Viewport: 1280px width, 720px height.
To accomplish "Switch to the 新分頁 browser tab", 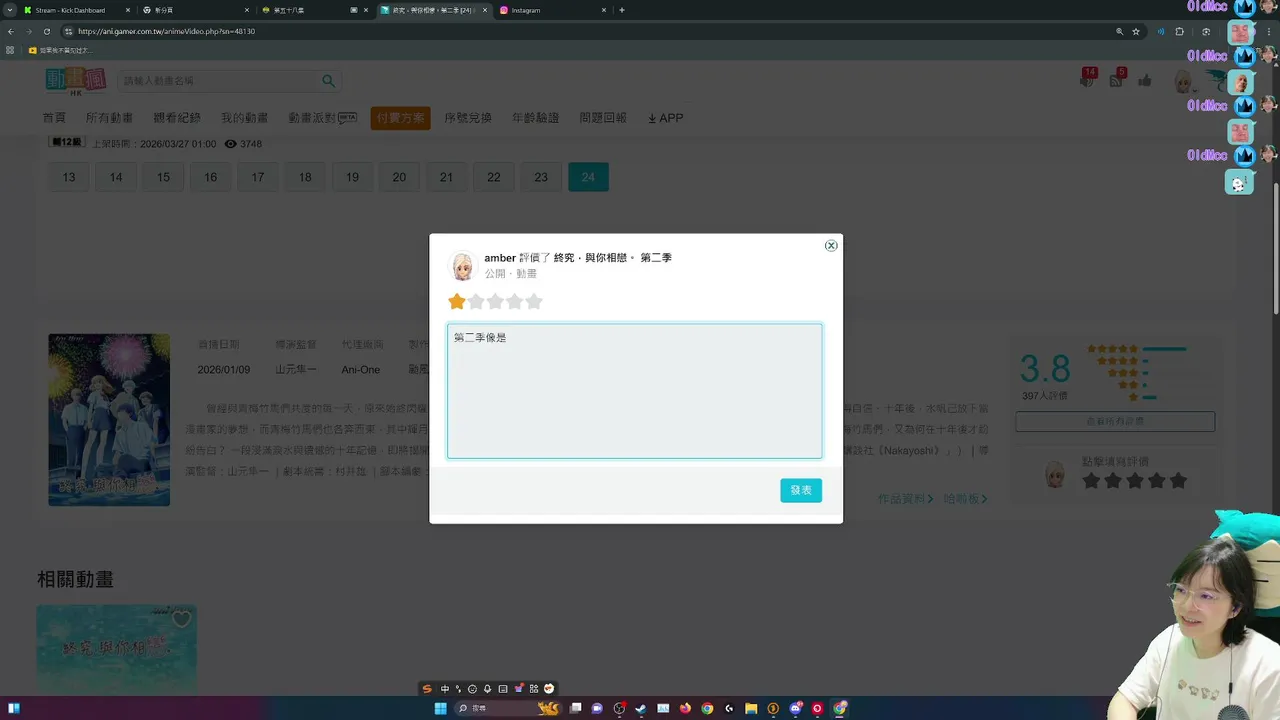I will (195, 10).
